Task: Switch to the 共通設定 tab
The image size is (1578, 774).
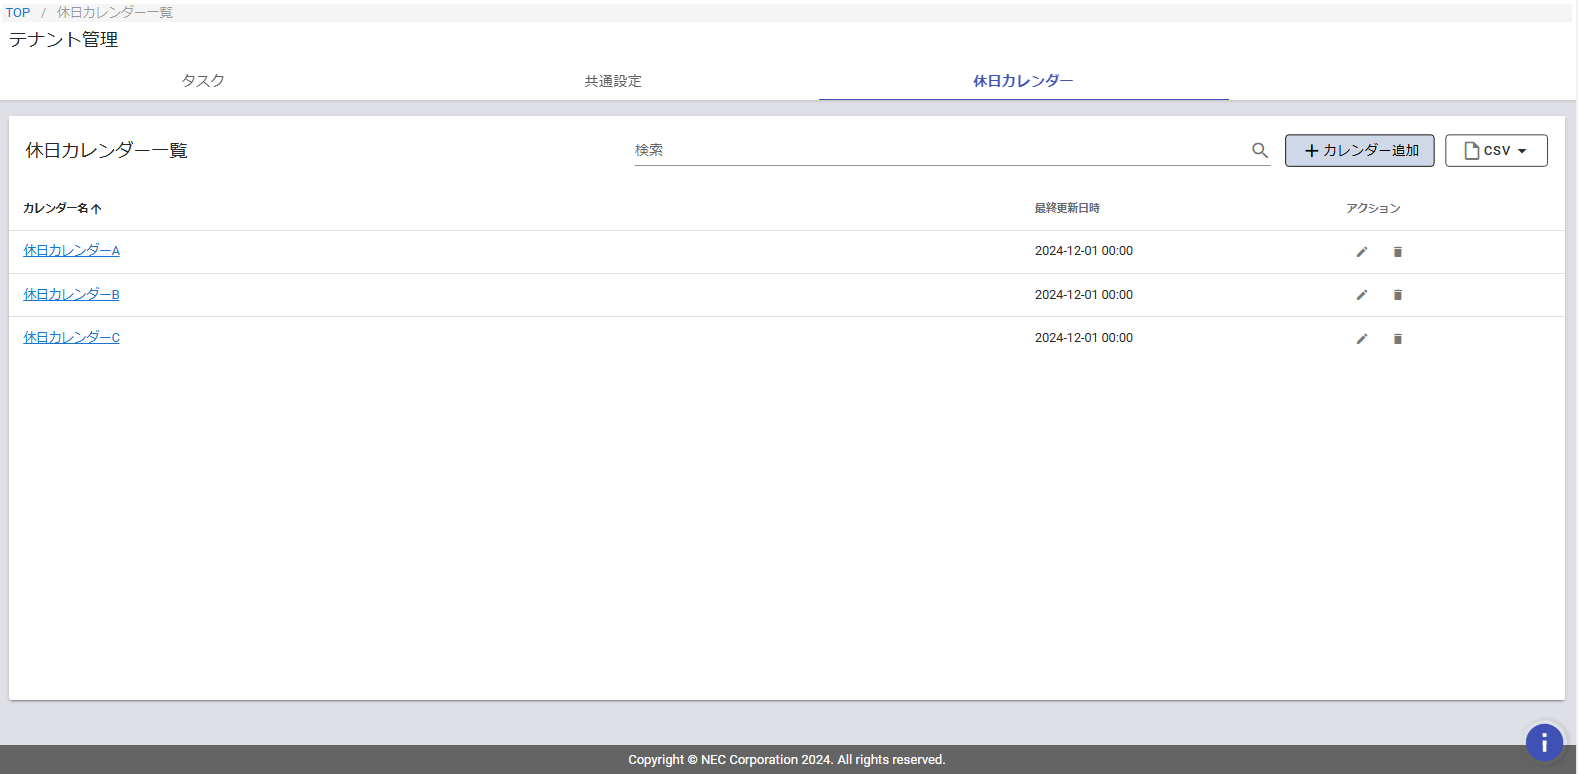Action: point(613,81)
